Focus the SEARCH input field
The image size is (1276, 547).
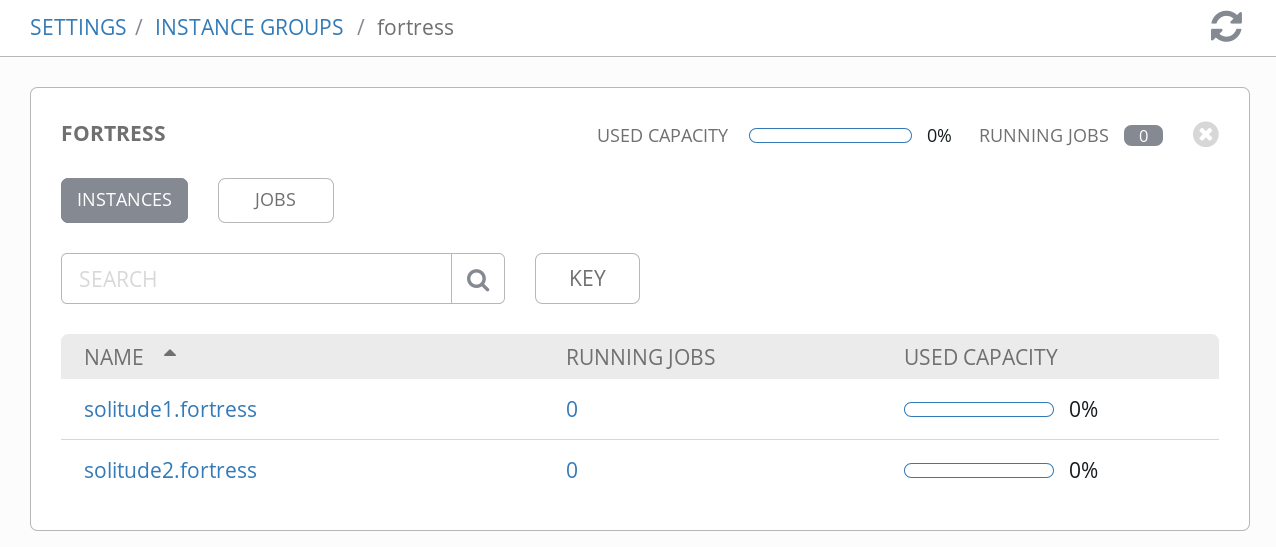(256, 279)
